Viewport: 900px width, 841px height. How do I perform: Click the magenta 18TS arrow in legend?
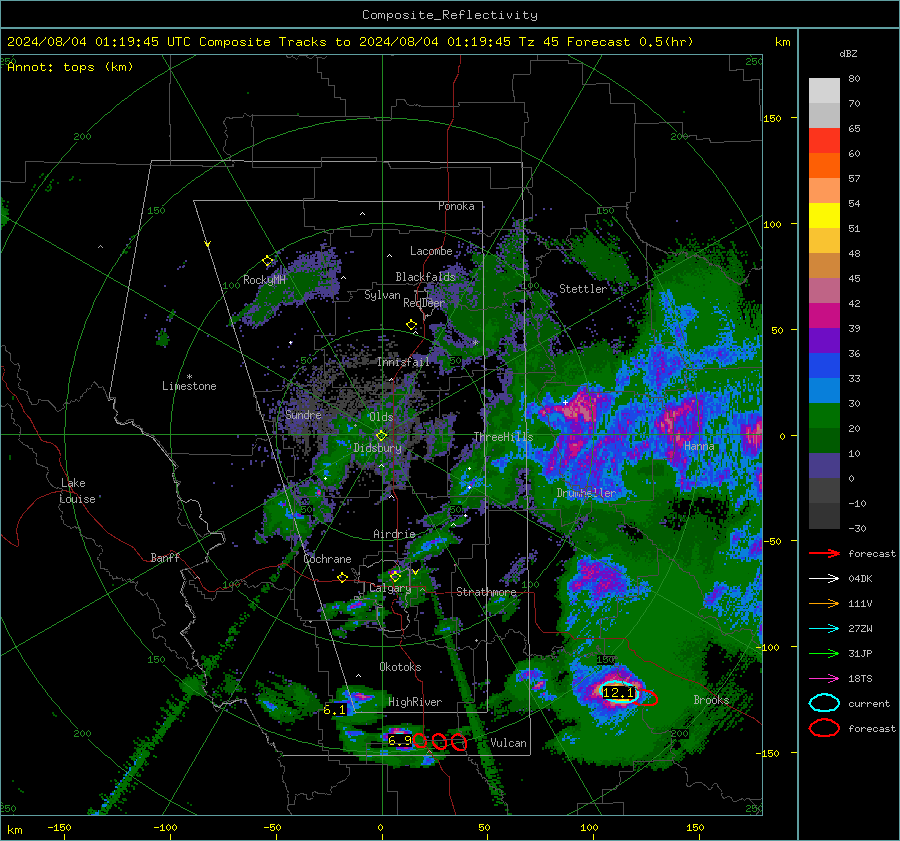824,679
